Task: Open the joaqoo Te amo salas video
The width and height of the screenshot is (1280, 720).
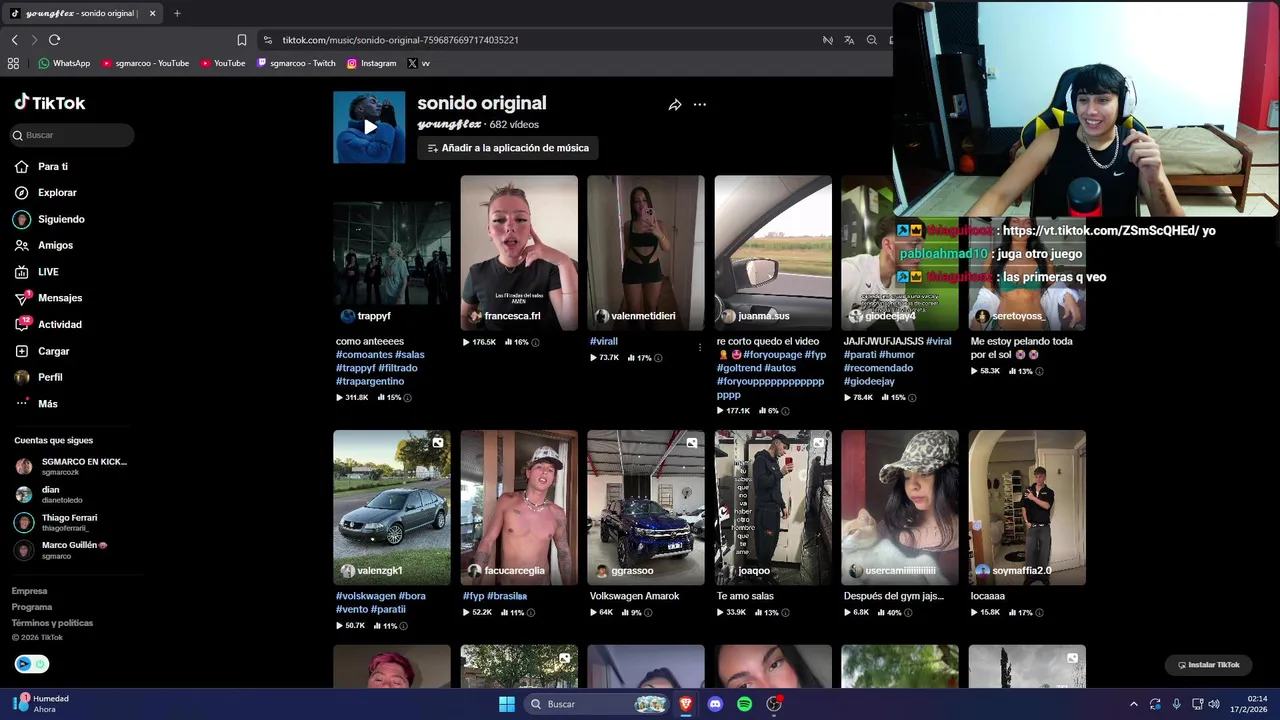Action: point(773,507)
